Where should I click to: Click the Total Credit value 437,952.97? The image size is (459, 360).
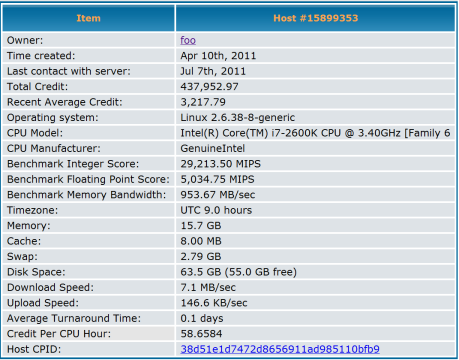click(x=209, y=87)
